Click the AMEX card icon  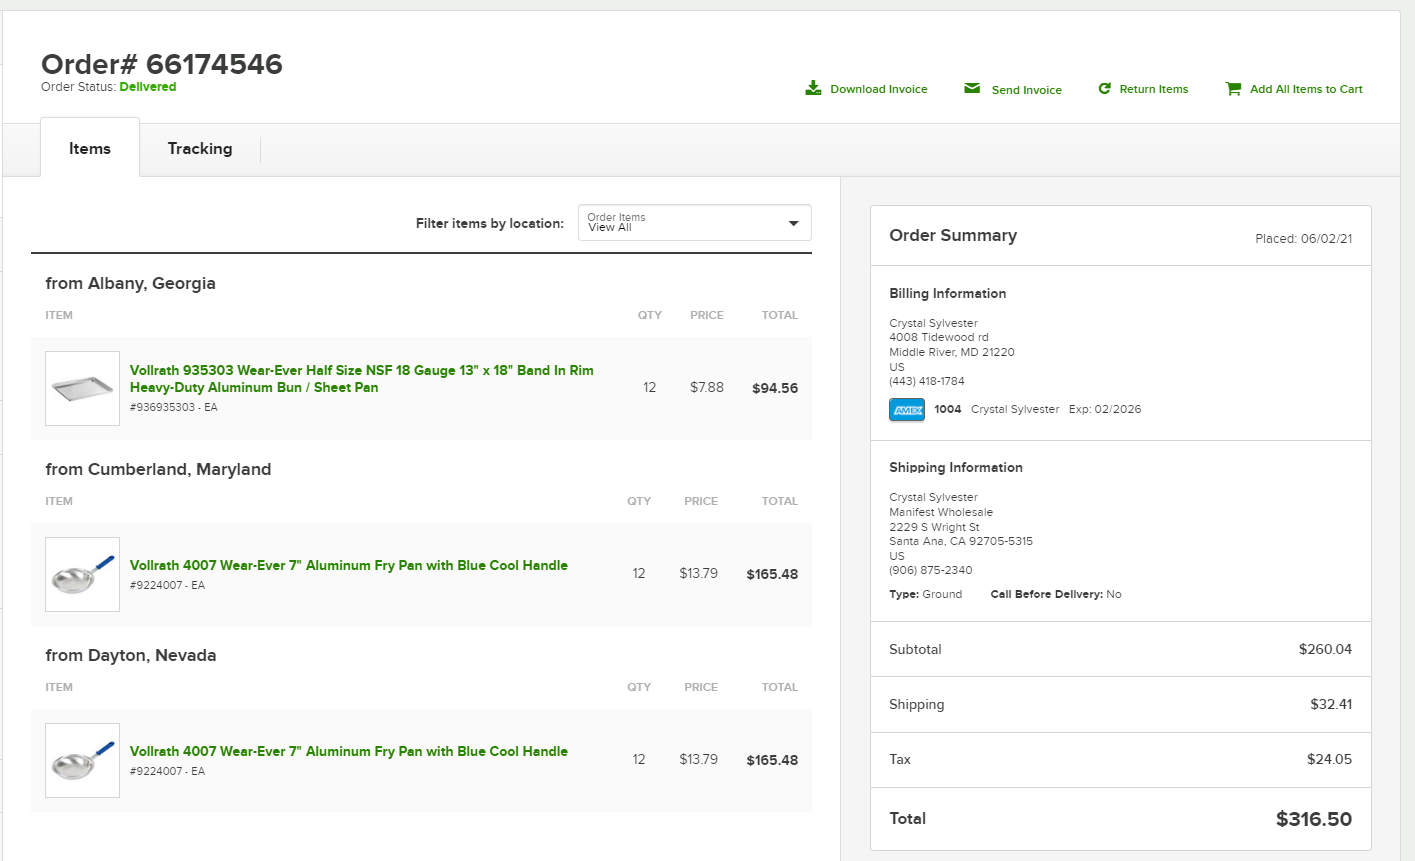pyautogui.click(x=907, y=409)
